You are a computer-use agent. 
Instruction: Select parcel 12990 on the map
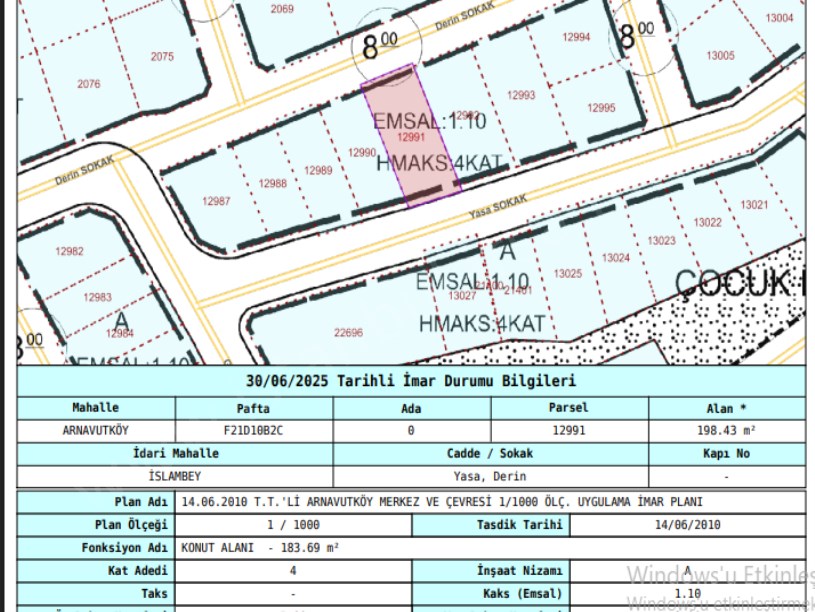(x=361, y=153)
